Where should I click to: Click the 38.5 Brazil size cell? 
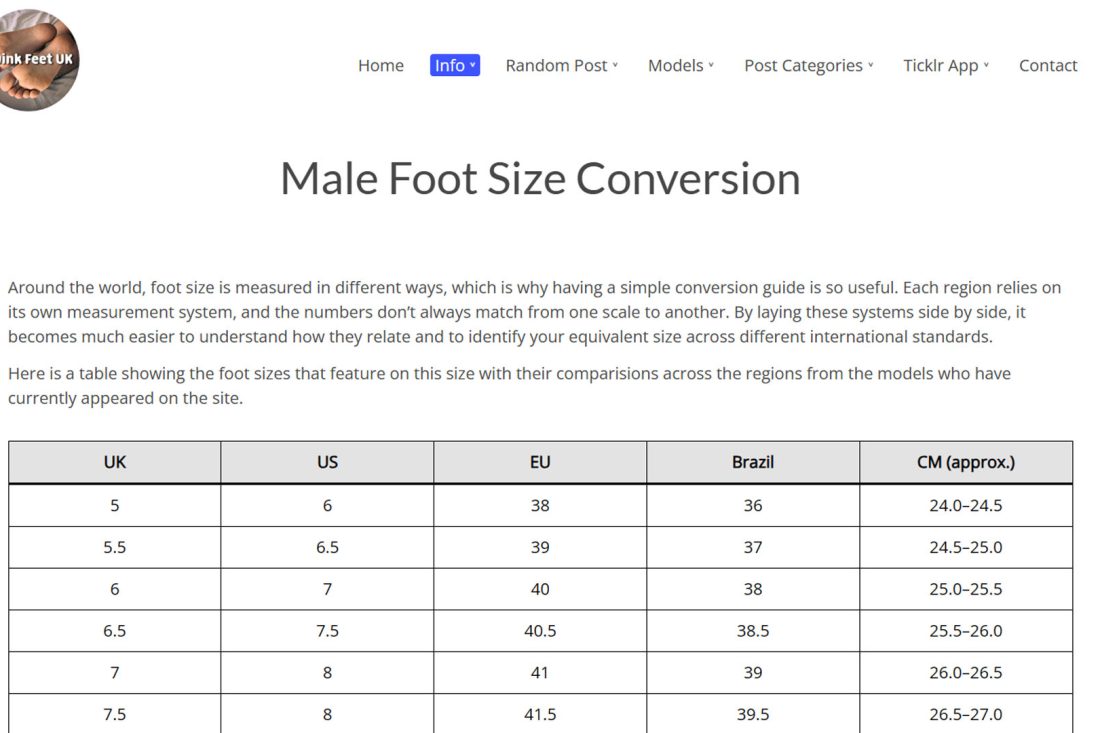click(x=753, y=631)
